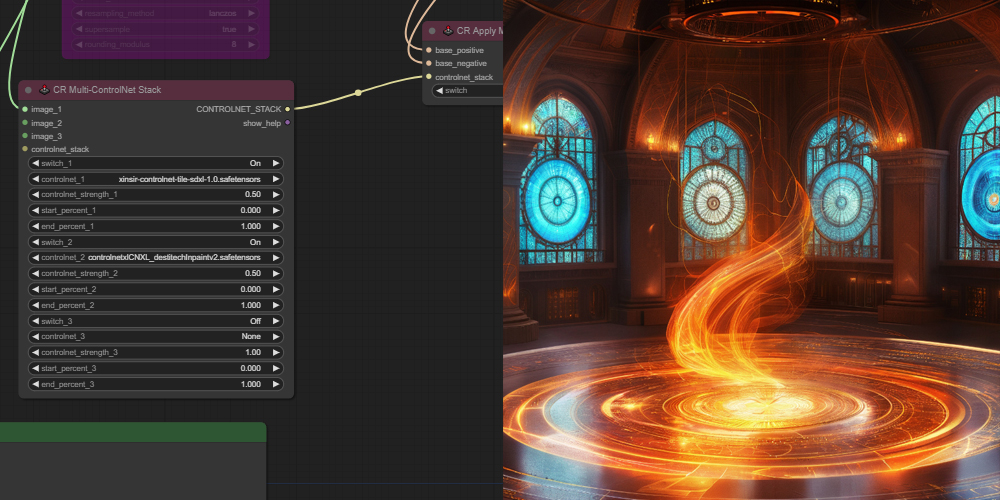Click the base_positive input socket

click(429, 50)
